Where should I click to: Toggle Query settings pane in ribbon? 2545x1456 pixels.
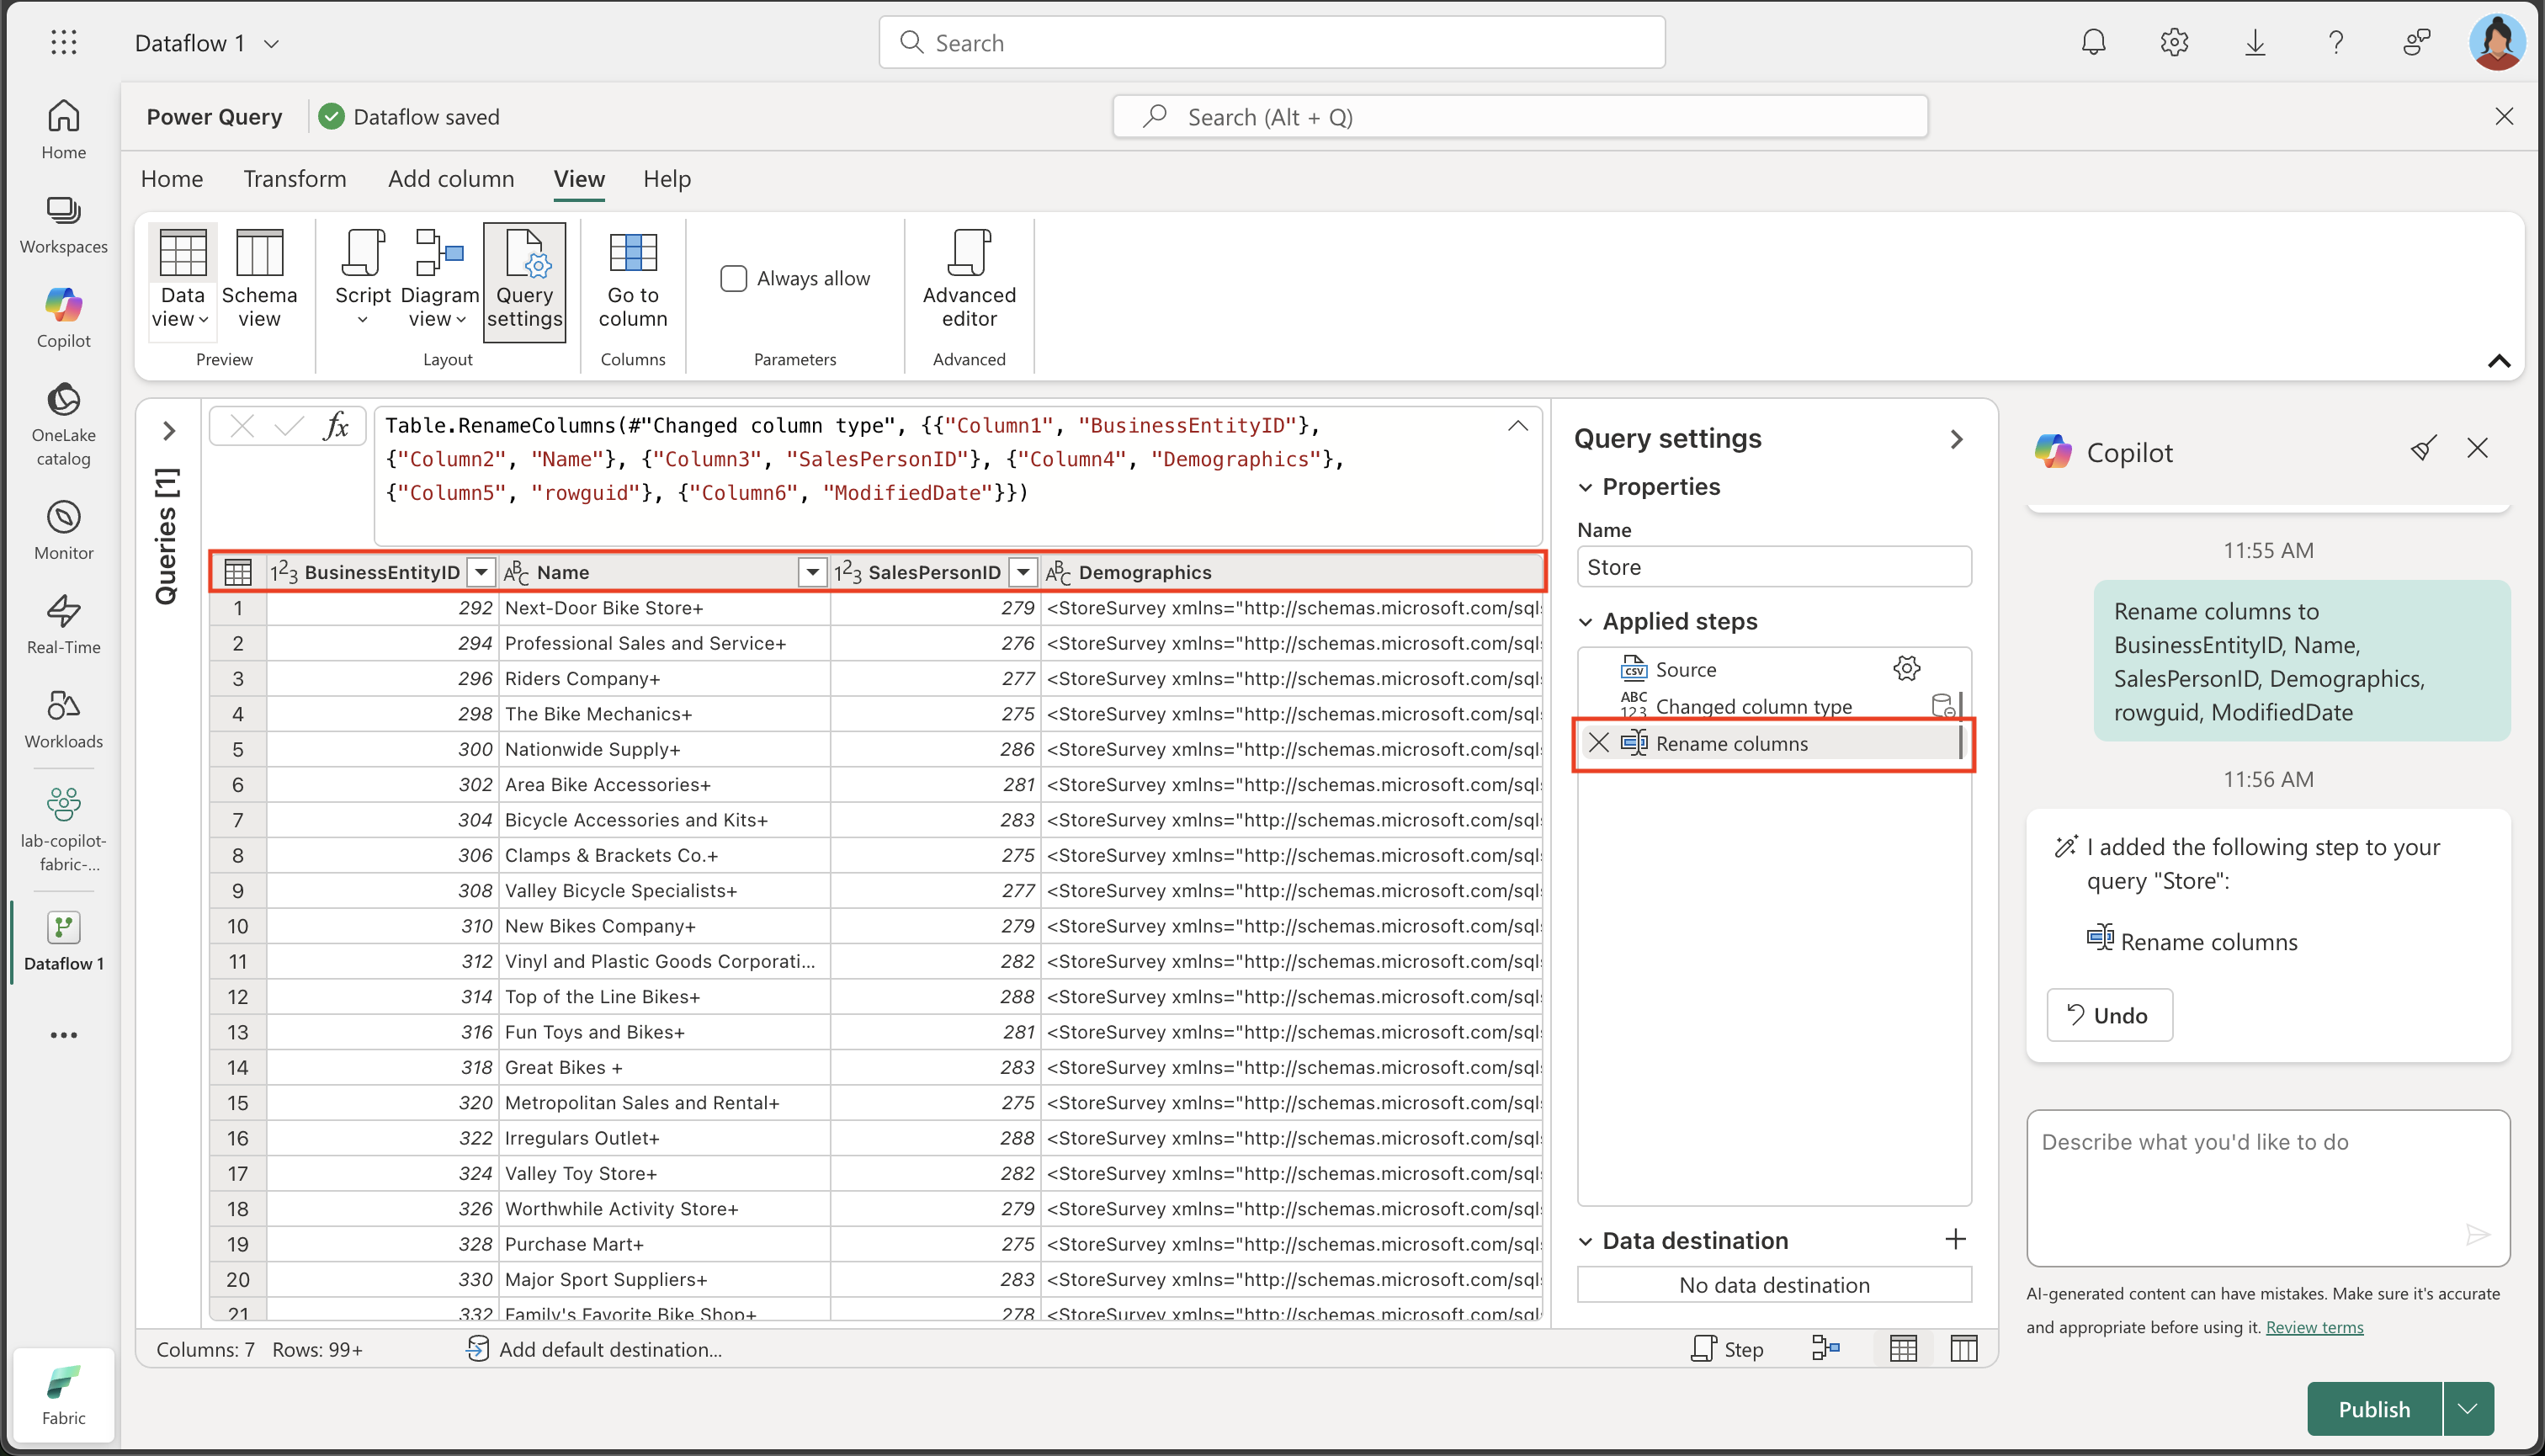tap(524, 281)
